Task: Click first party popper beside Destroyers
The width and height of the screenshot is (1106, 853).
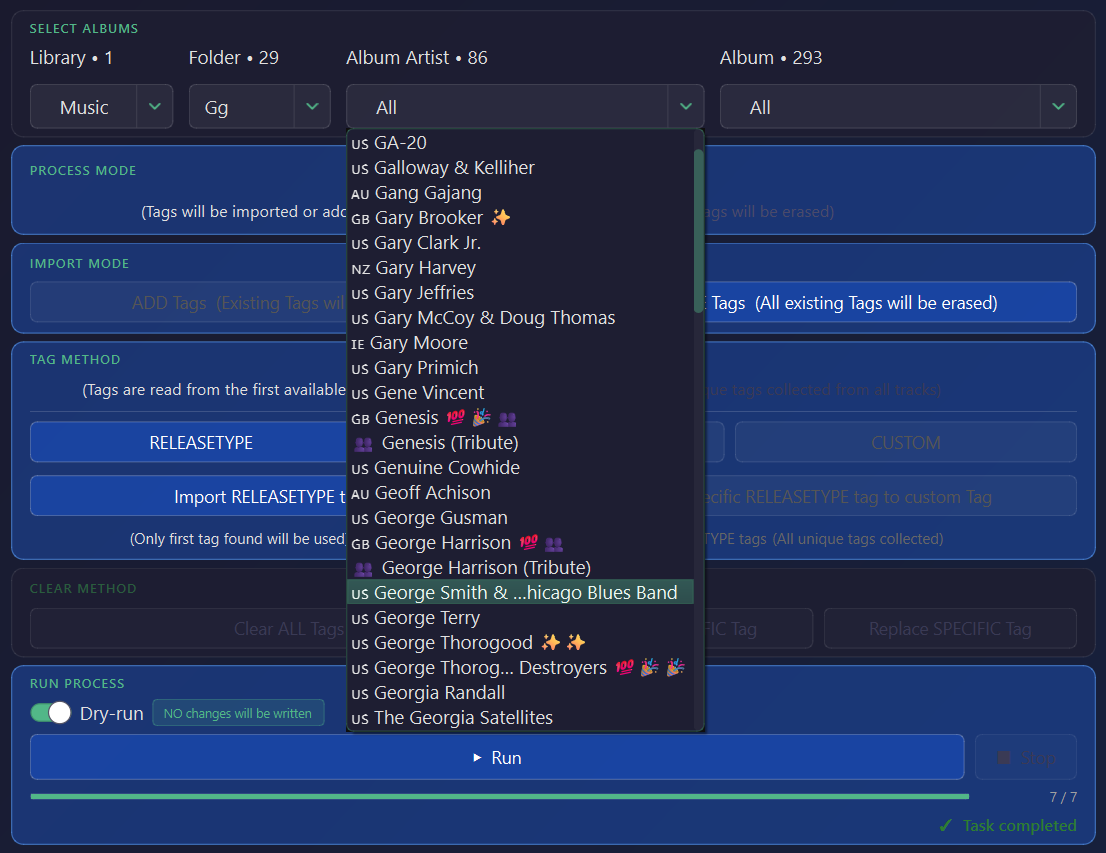Action: tap(650, 667)
